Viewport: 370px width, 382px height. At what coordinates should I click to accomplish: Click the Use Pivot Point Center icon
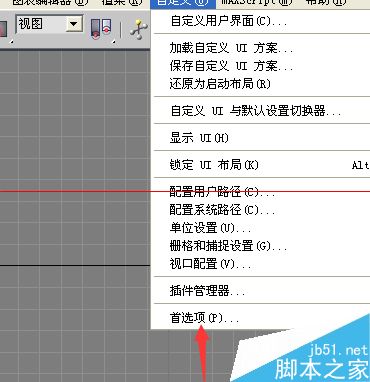pyautogui.click(x=101, y=29)
